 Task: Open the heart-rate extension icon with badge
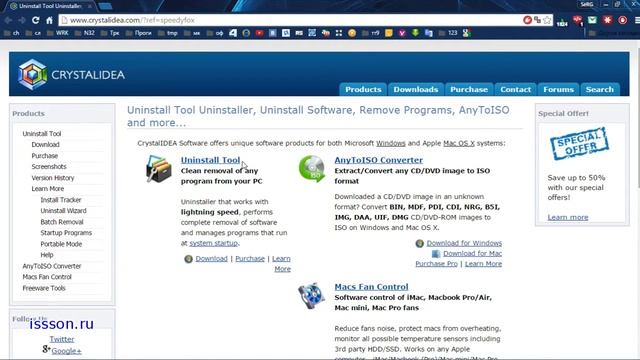[578, 20]
